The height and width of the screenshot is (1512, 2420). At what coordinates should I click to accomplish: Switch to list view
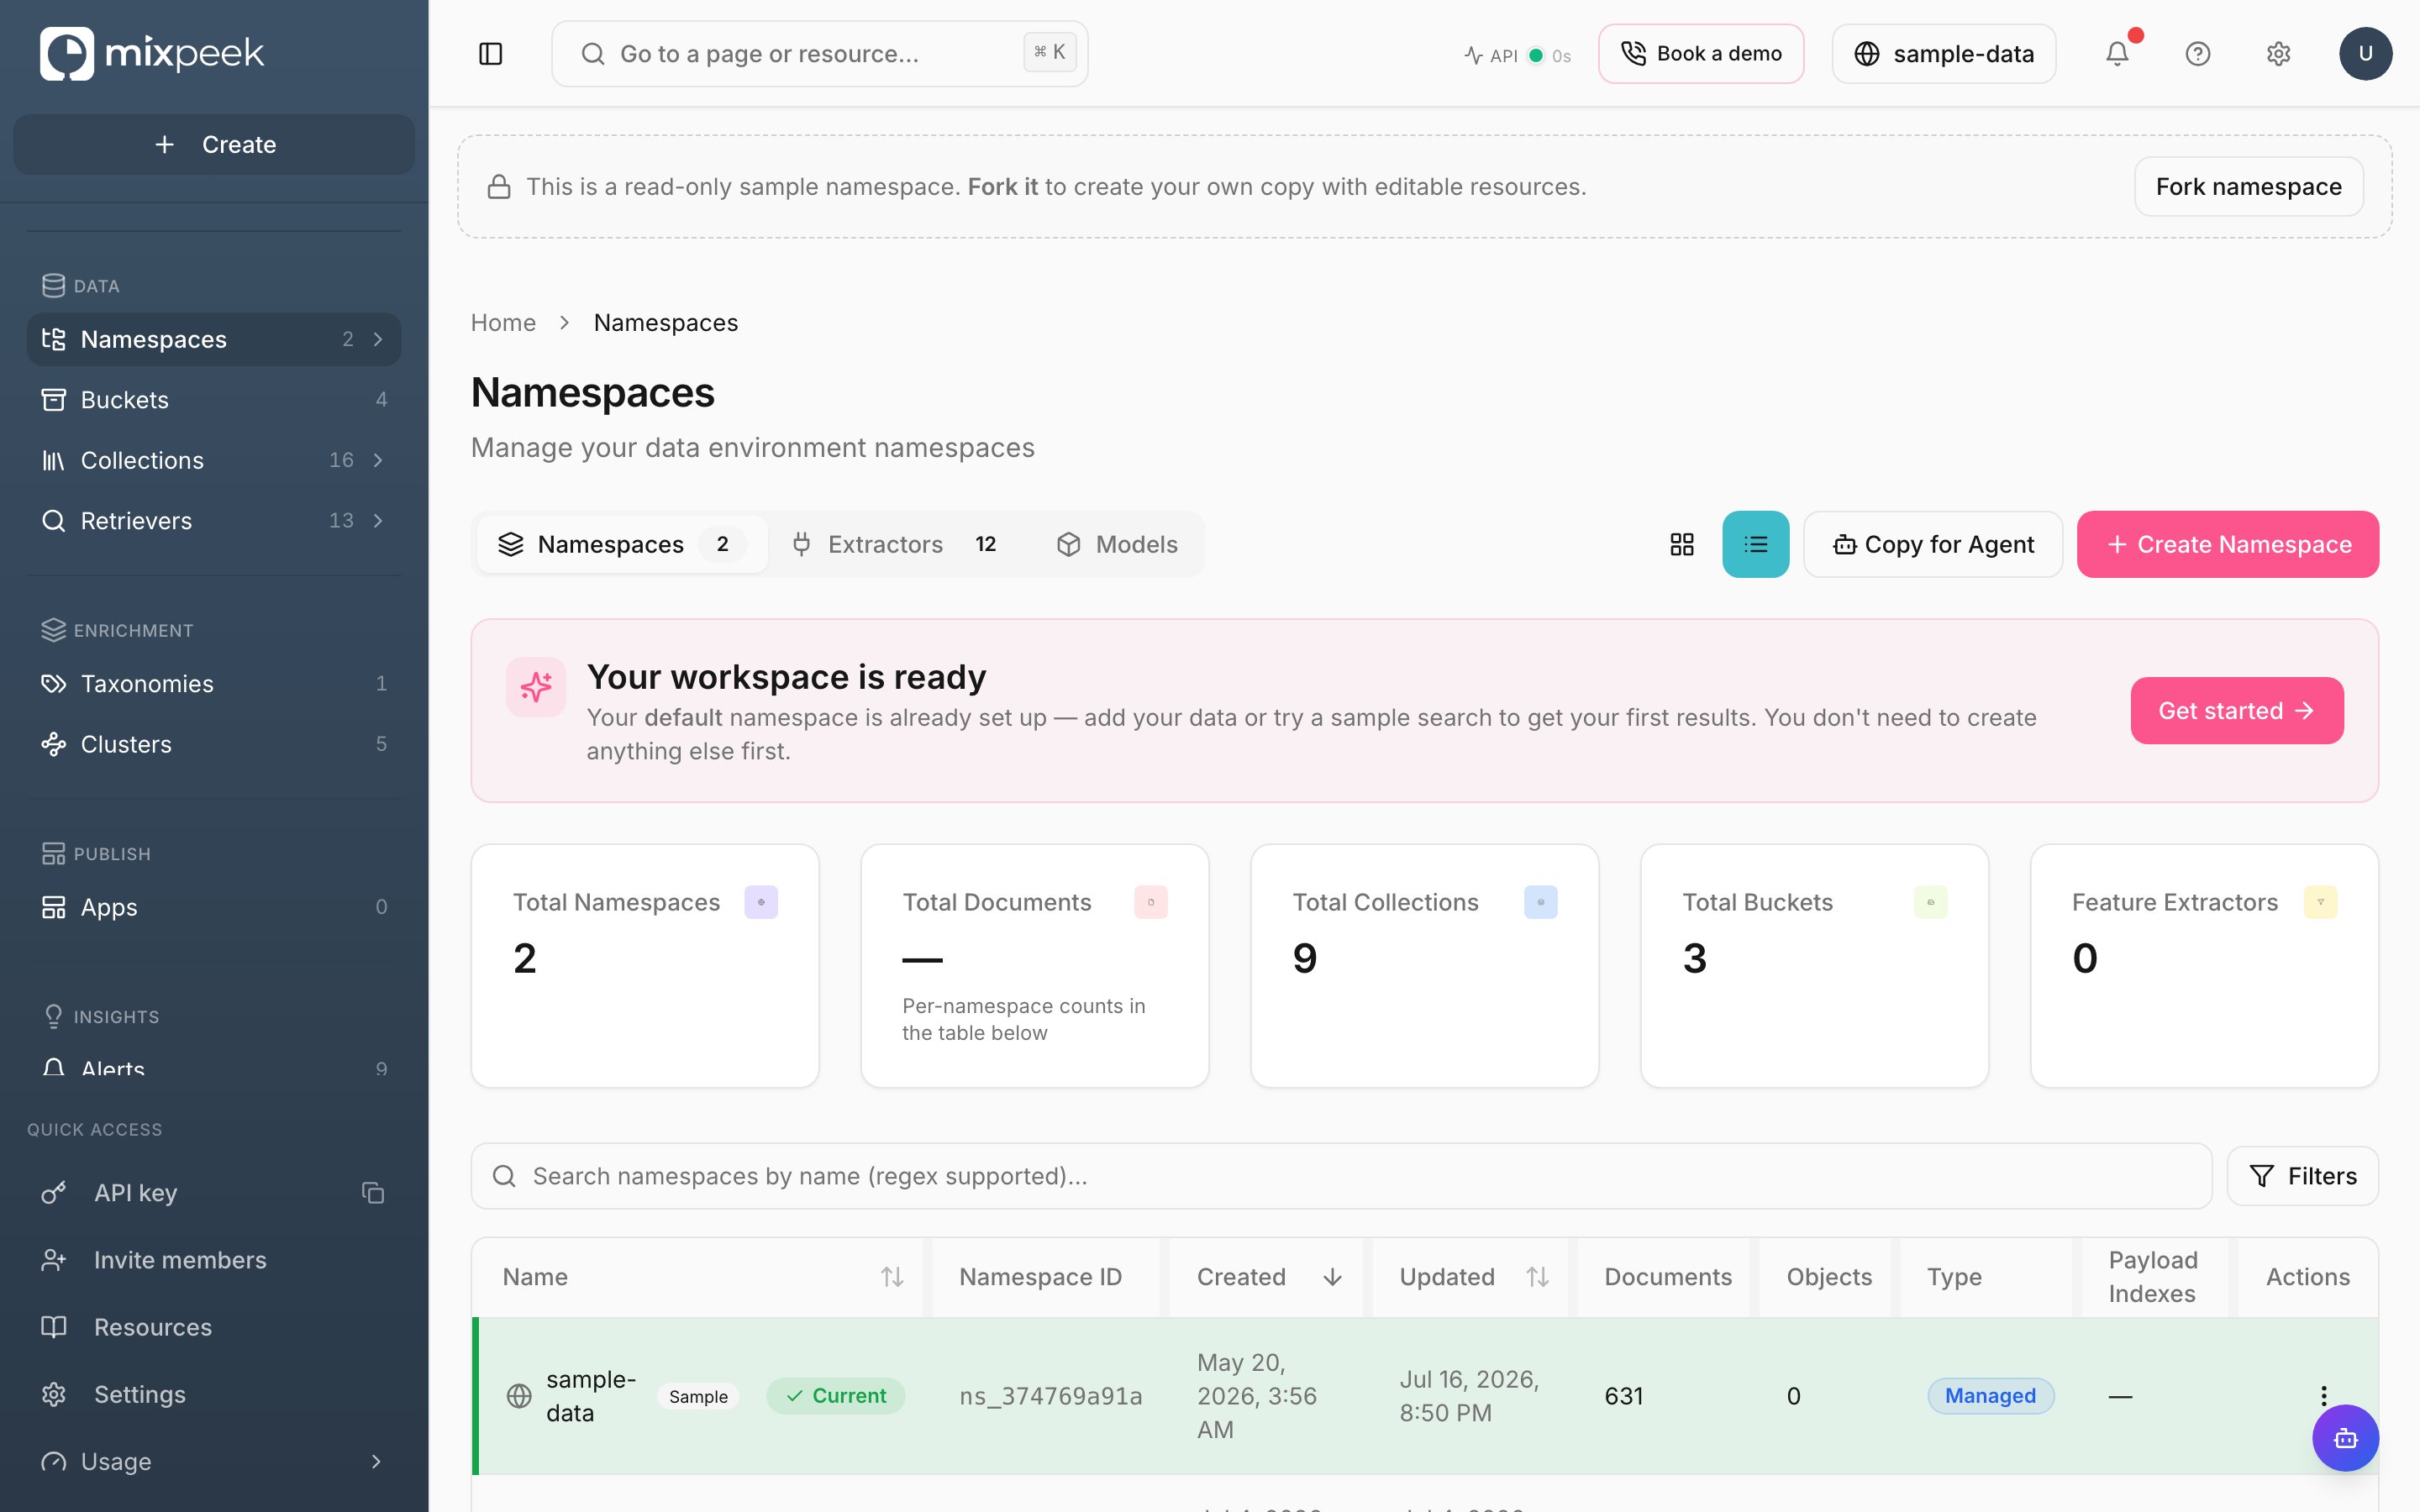1755,544
